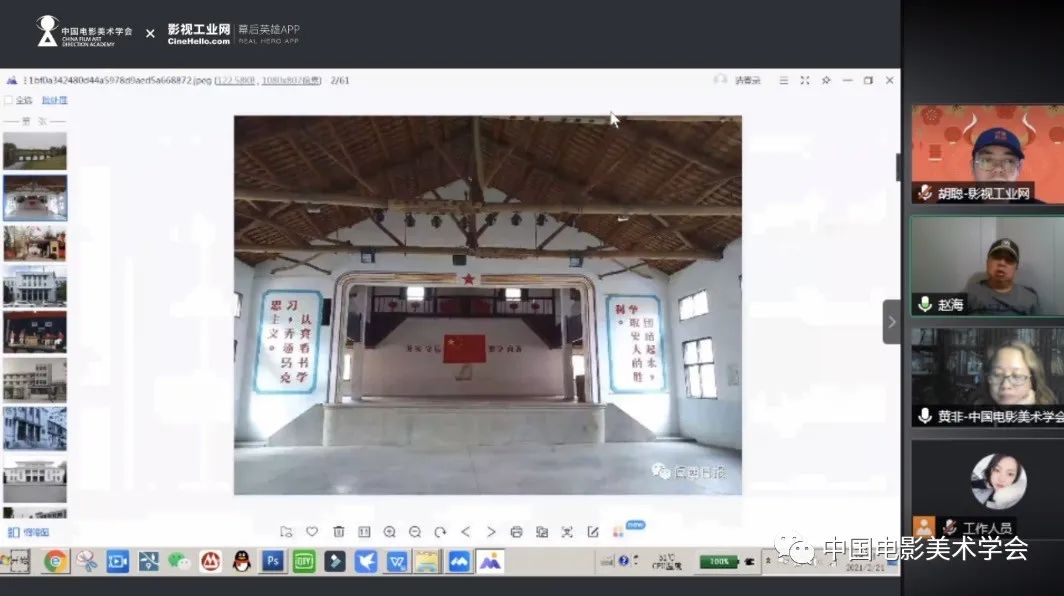The width and height of the screenshot is (1064, 596).
Task: Click the blue link next to select-all
Action: (54, 101)
